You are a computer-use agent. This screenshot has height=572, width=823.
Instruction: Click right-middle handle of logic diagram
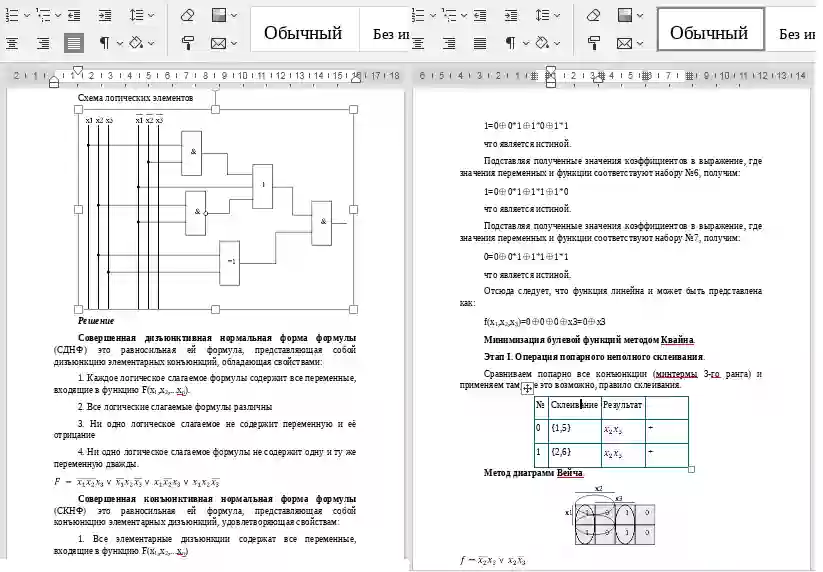353,209
